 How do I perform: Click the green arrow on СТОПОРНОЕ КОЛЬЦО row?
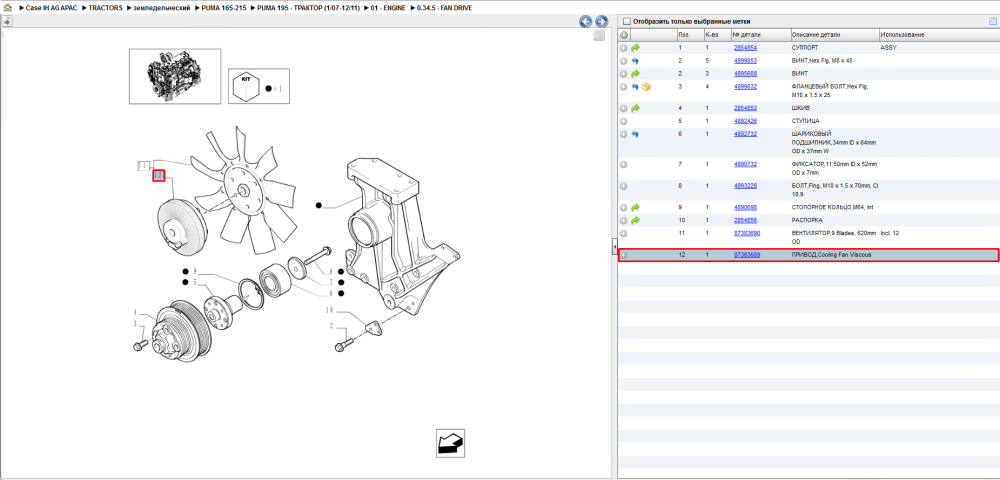click(x=635, y=208)
